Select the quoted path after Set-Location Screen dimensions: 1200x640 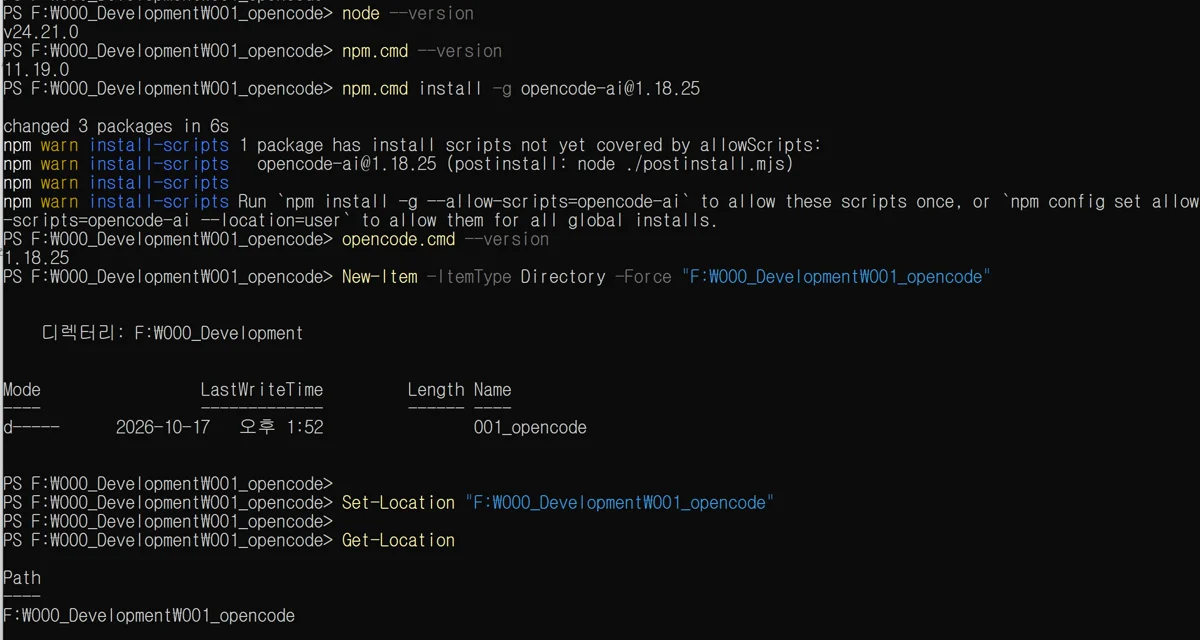620,503
